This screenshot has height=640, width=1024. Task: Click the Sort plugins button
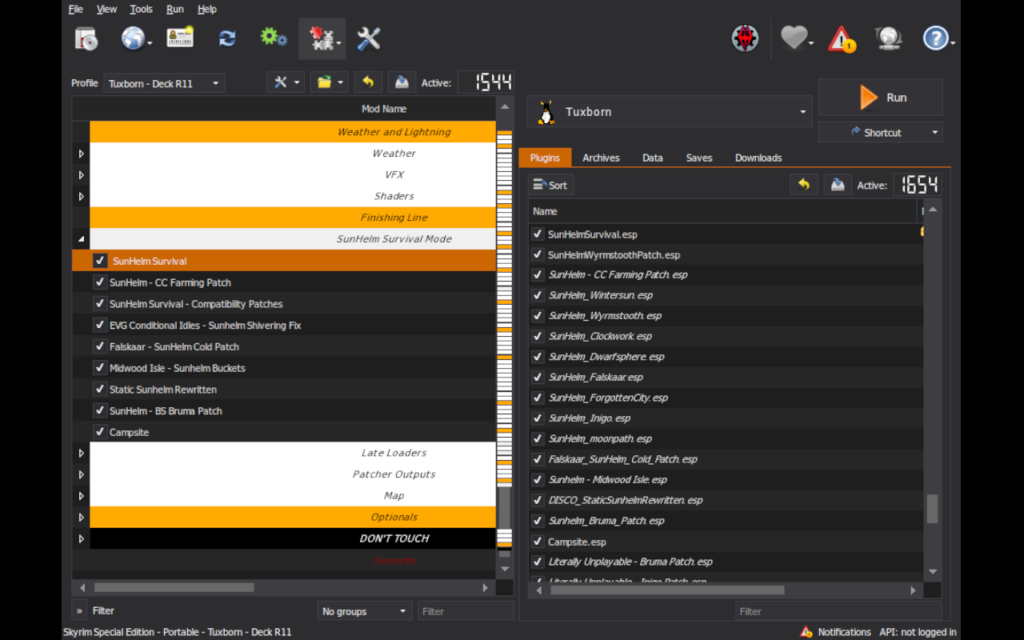[x=550, y=185]
